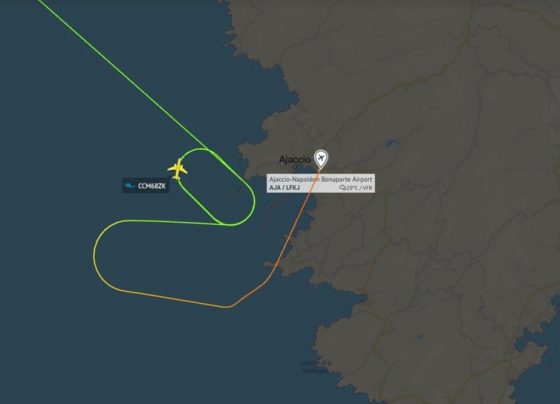Click the small lake northeast of the airport
The height and width of the screenshot is (404, 560).
(x=392, y=144)
